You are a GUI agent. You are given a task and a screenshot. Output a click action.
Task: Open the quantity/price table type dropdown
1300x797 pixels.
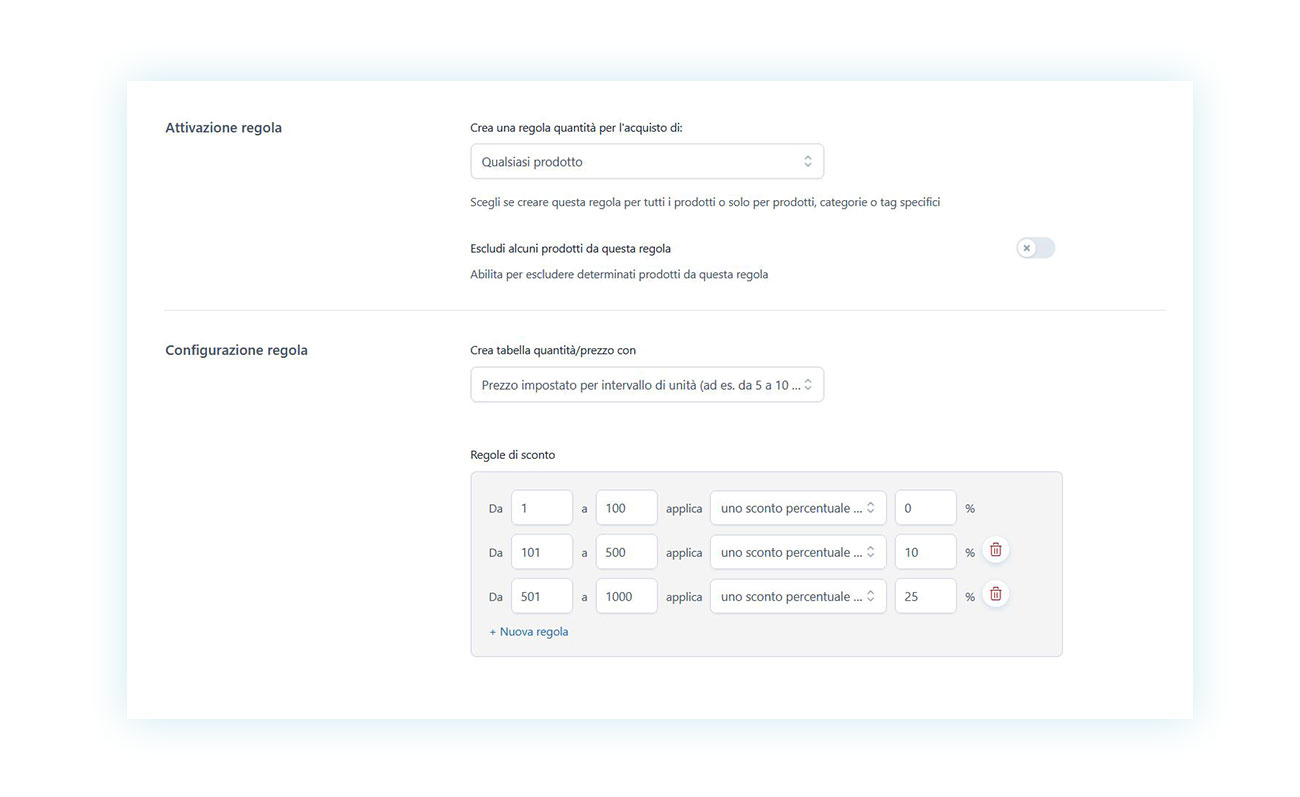647,385
